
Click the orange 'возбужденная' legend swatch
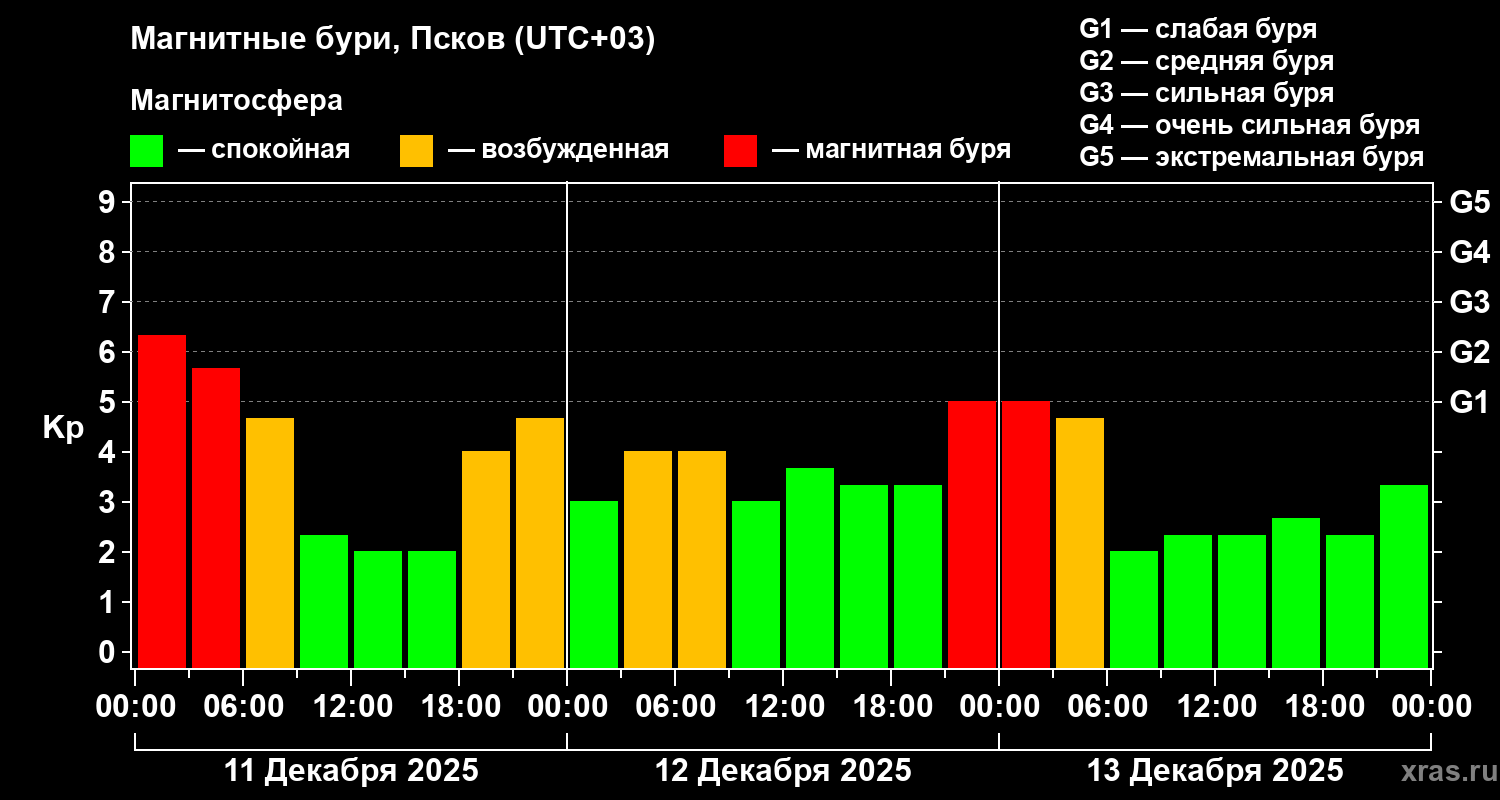(416, 151)
